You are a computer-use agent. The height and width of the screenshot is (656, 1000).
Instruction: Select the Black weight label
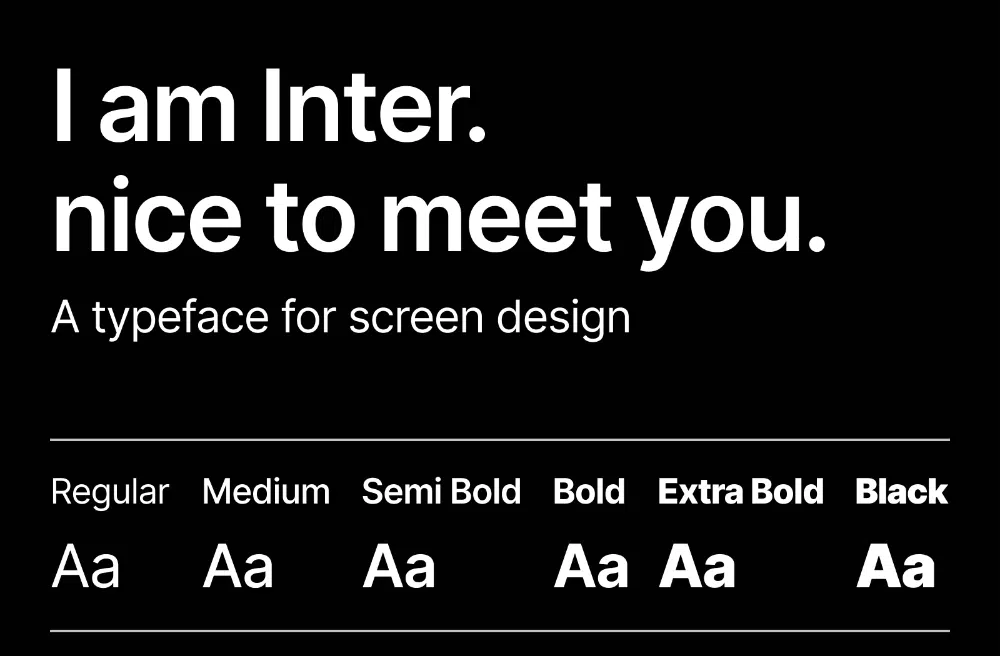pos(902,492)
